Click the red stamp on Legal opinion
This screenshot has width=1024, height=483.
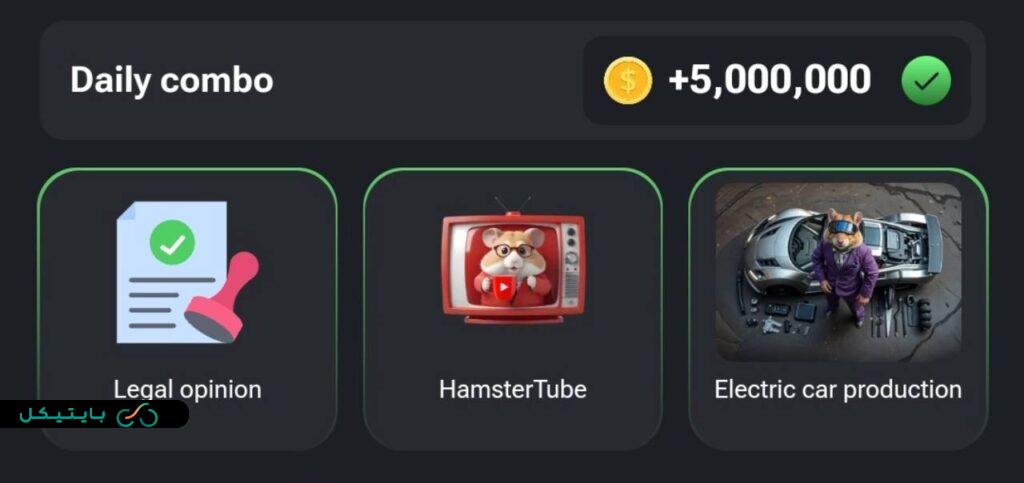pyautogui.click(x=222, y=296)
